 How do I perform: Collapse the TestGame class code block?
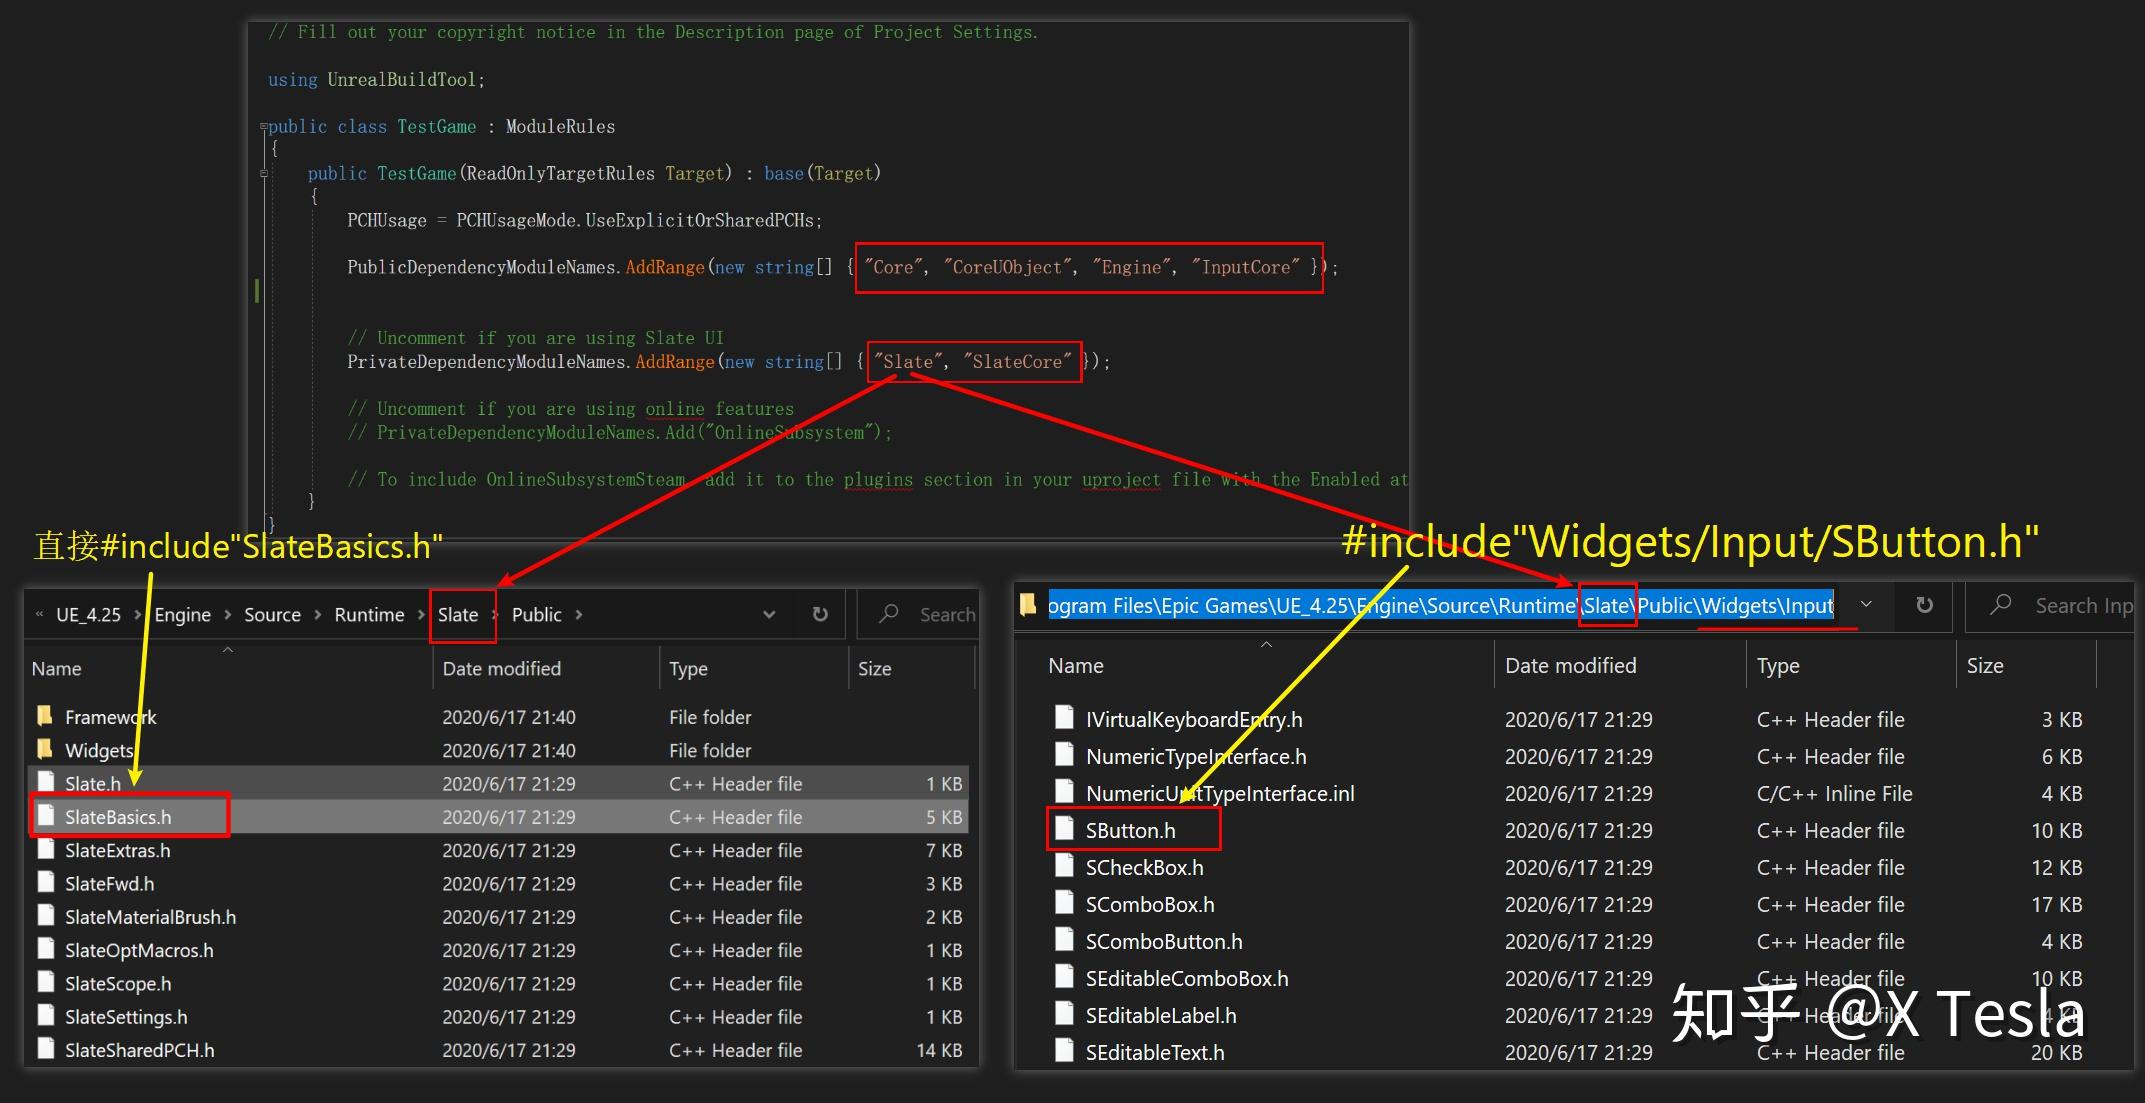(264, 127)
